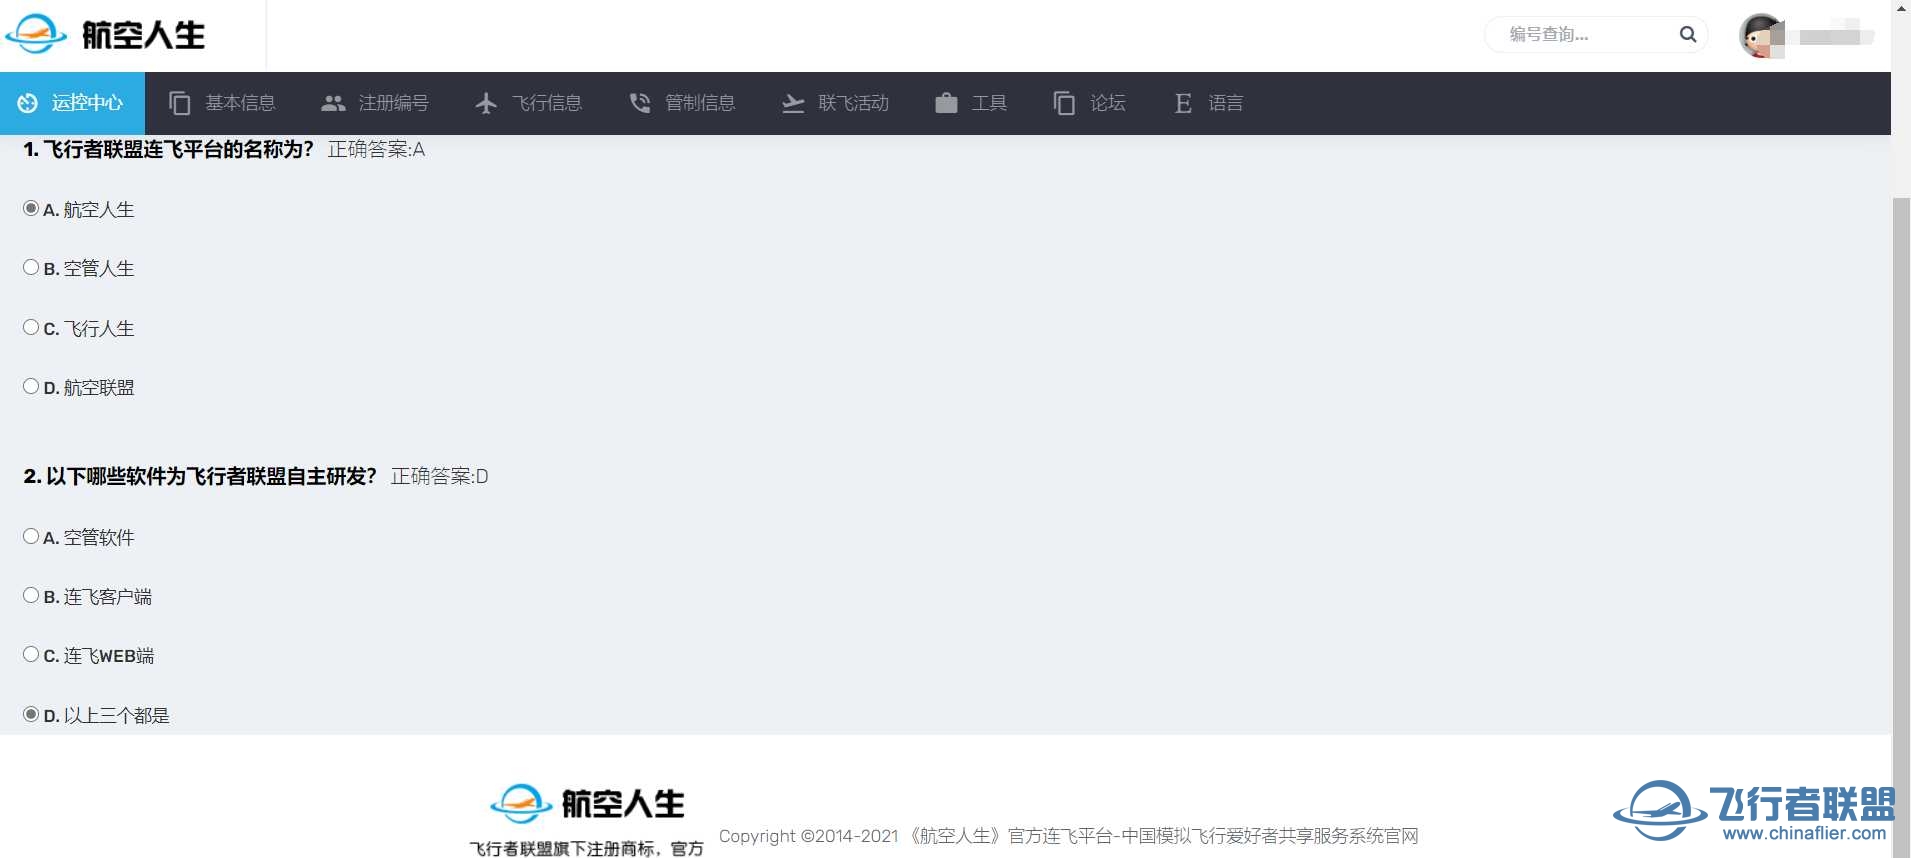1911x858 pixels.
Task: Click the 联飞活动 takeoff icon
Action: click(x=793, y=103)
